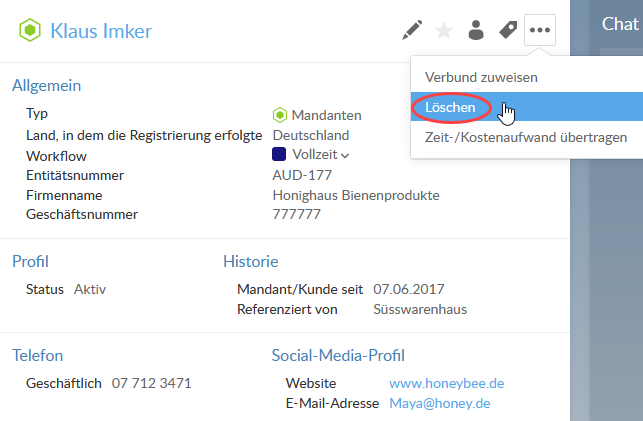Click the Firmenname field label
The image size is (643, 421).
click(x=64, y=195)
